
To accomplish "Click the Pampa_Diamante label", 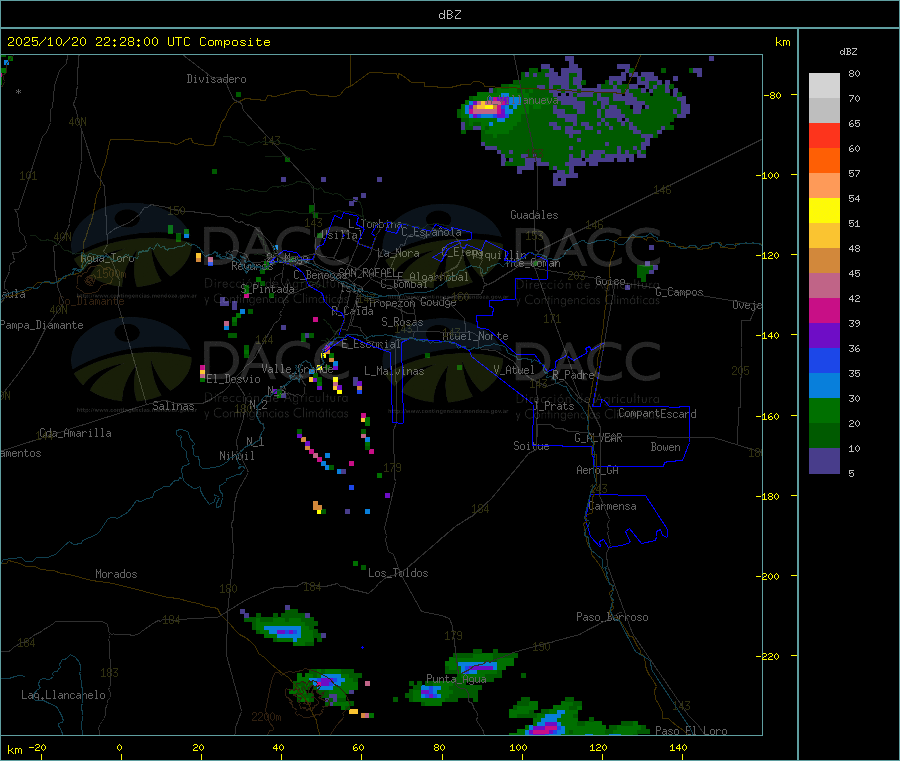I will [42, 325].
